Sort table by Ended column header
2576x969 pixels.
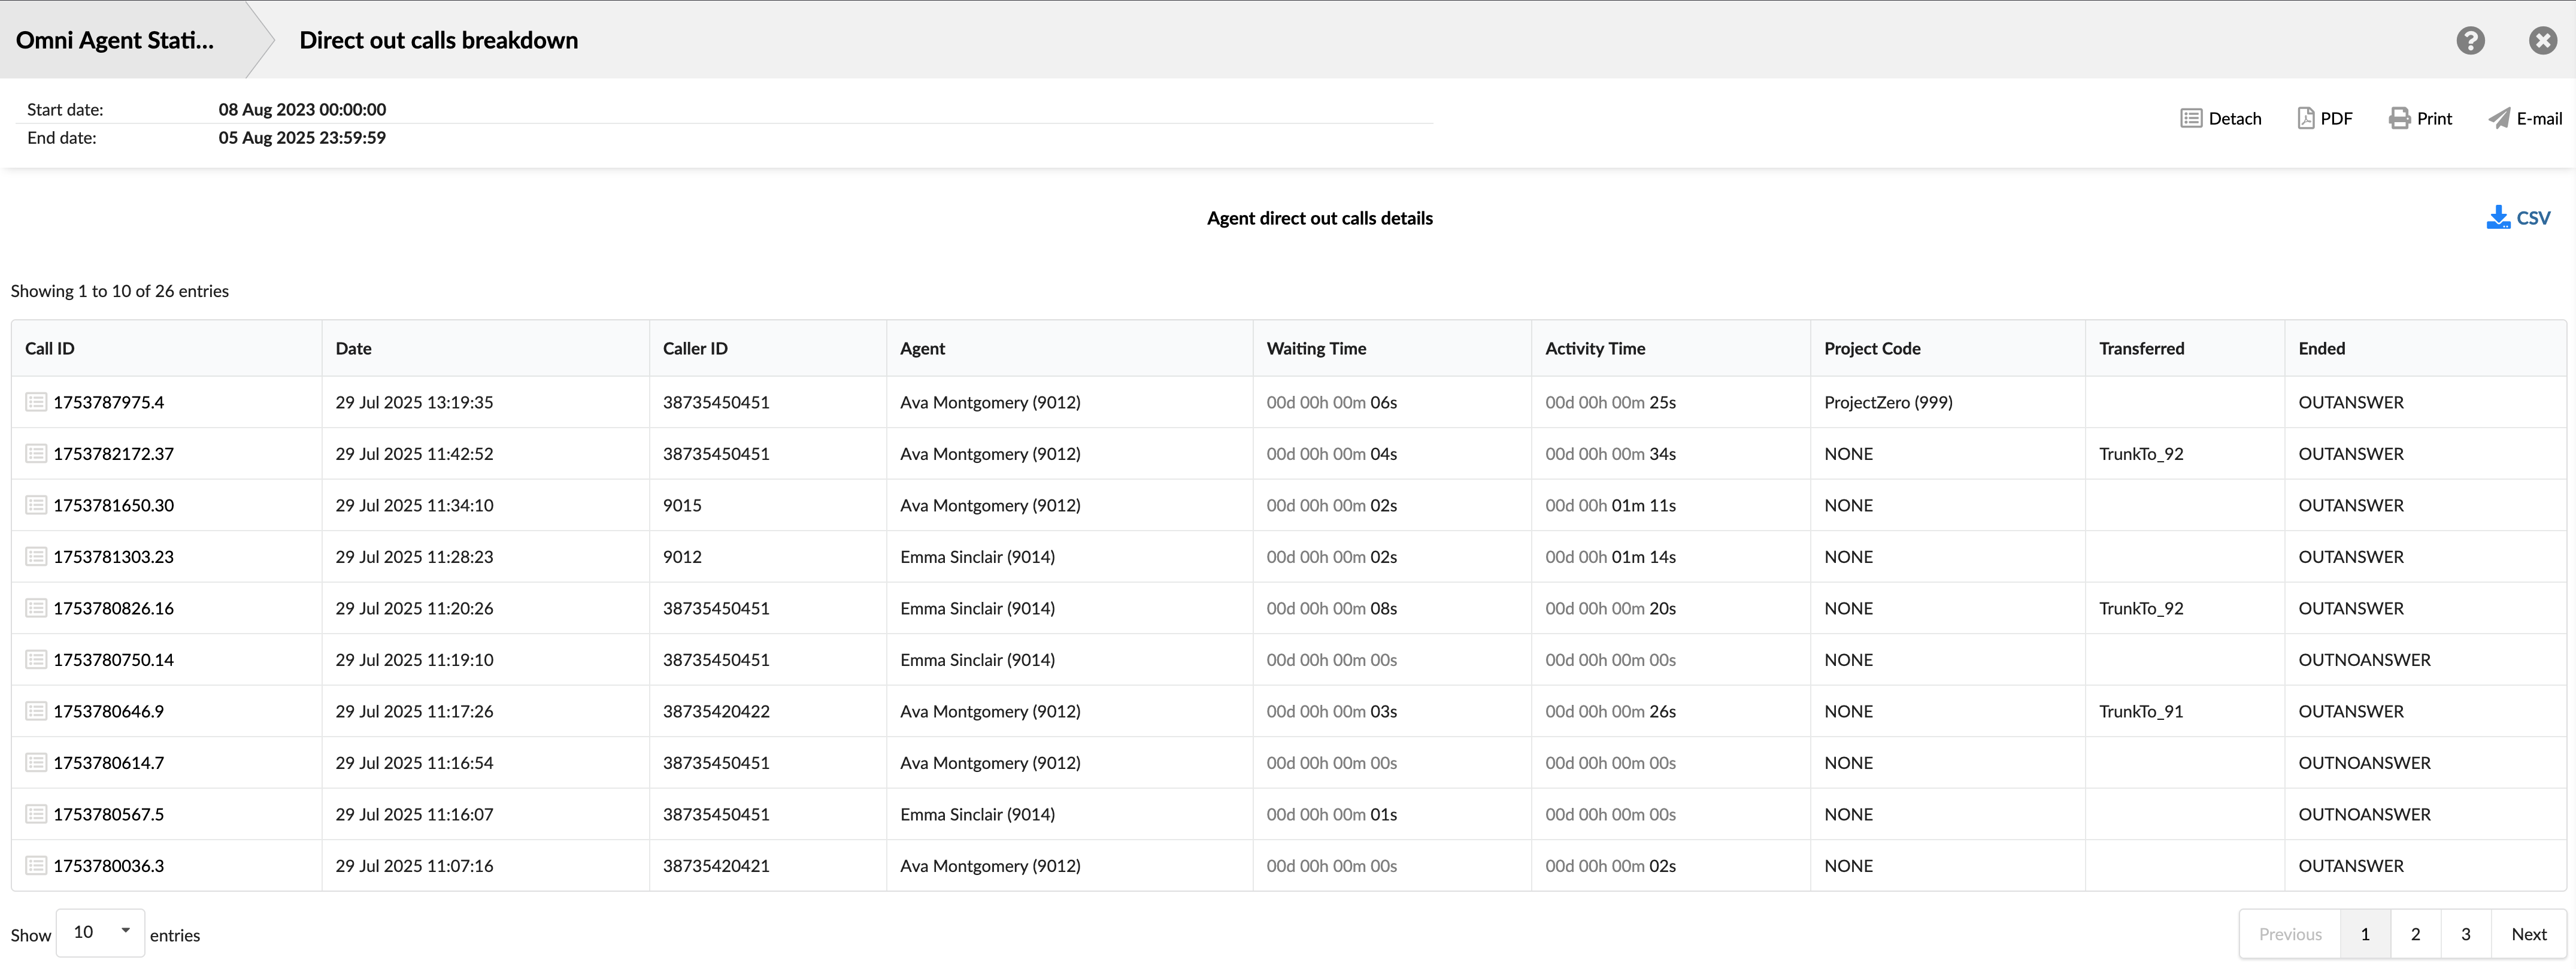pyautogui.click(x=2321, y=348)
